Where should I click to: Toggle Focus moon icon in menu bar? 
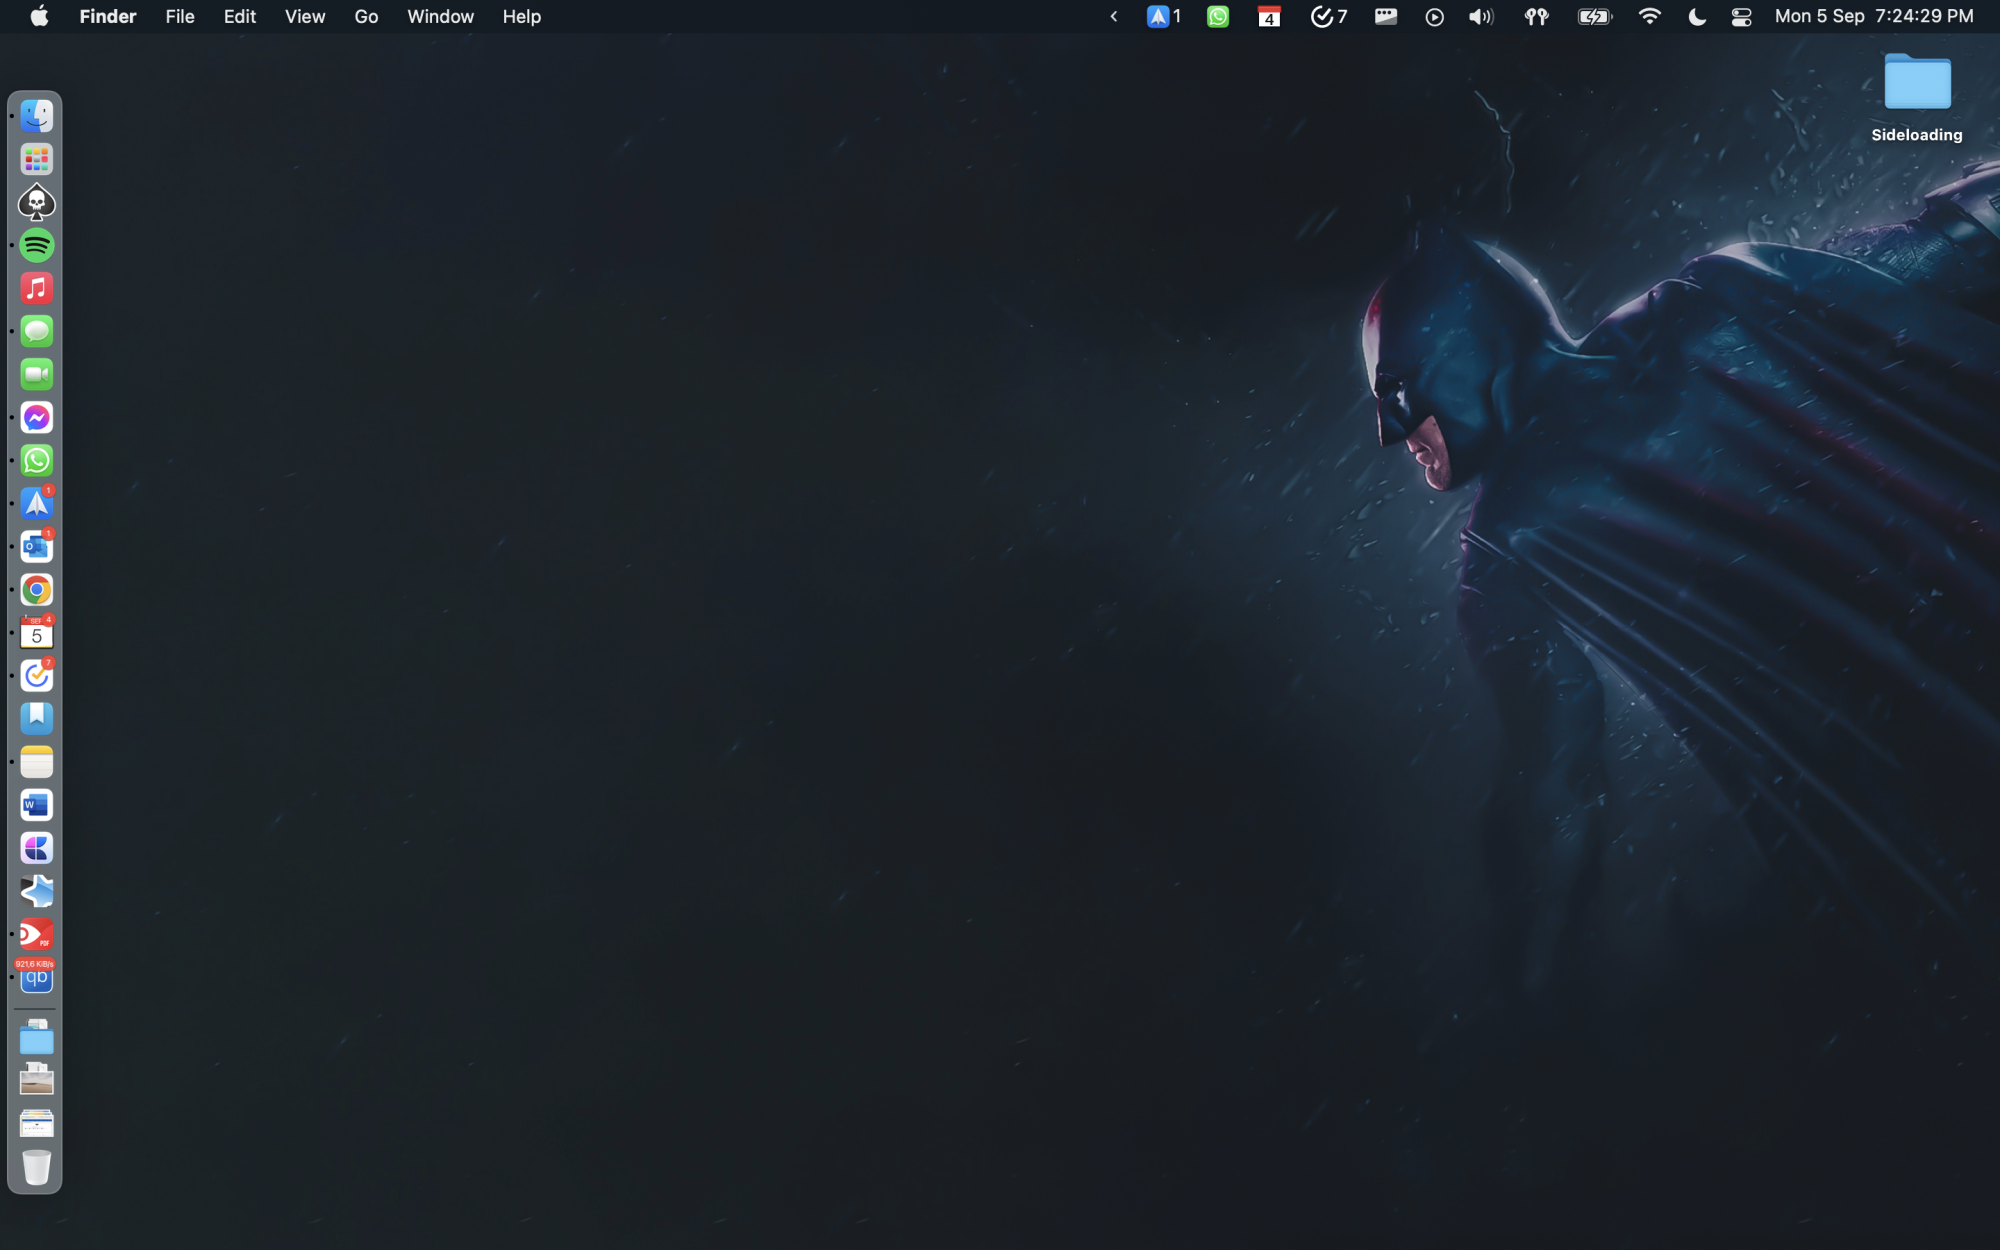click(1697, 16)
